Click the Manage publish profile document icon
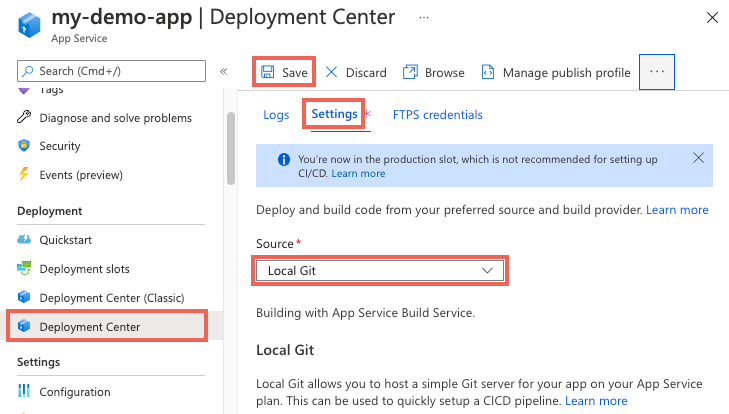 pyautogui.click(x=488, y=72)
